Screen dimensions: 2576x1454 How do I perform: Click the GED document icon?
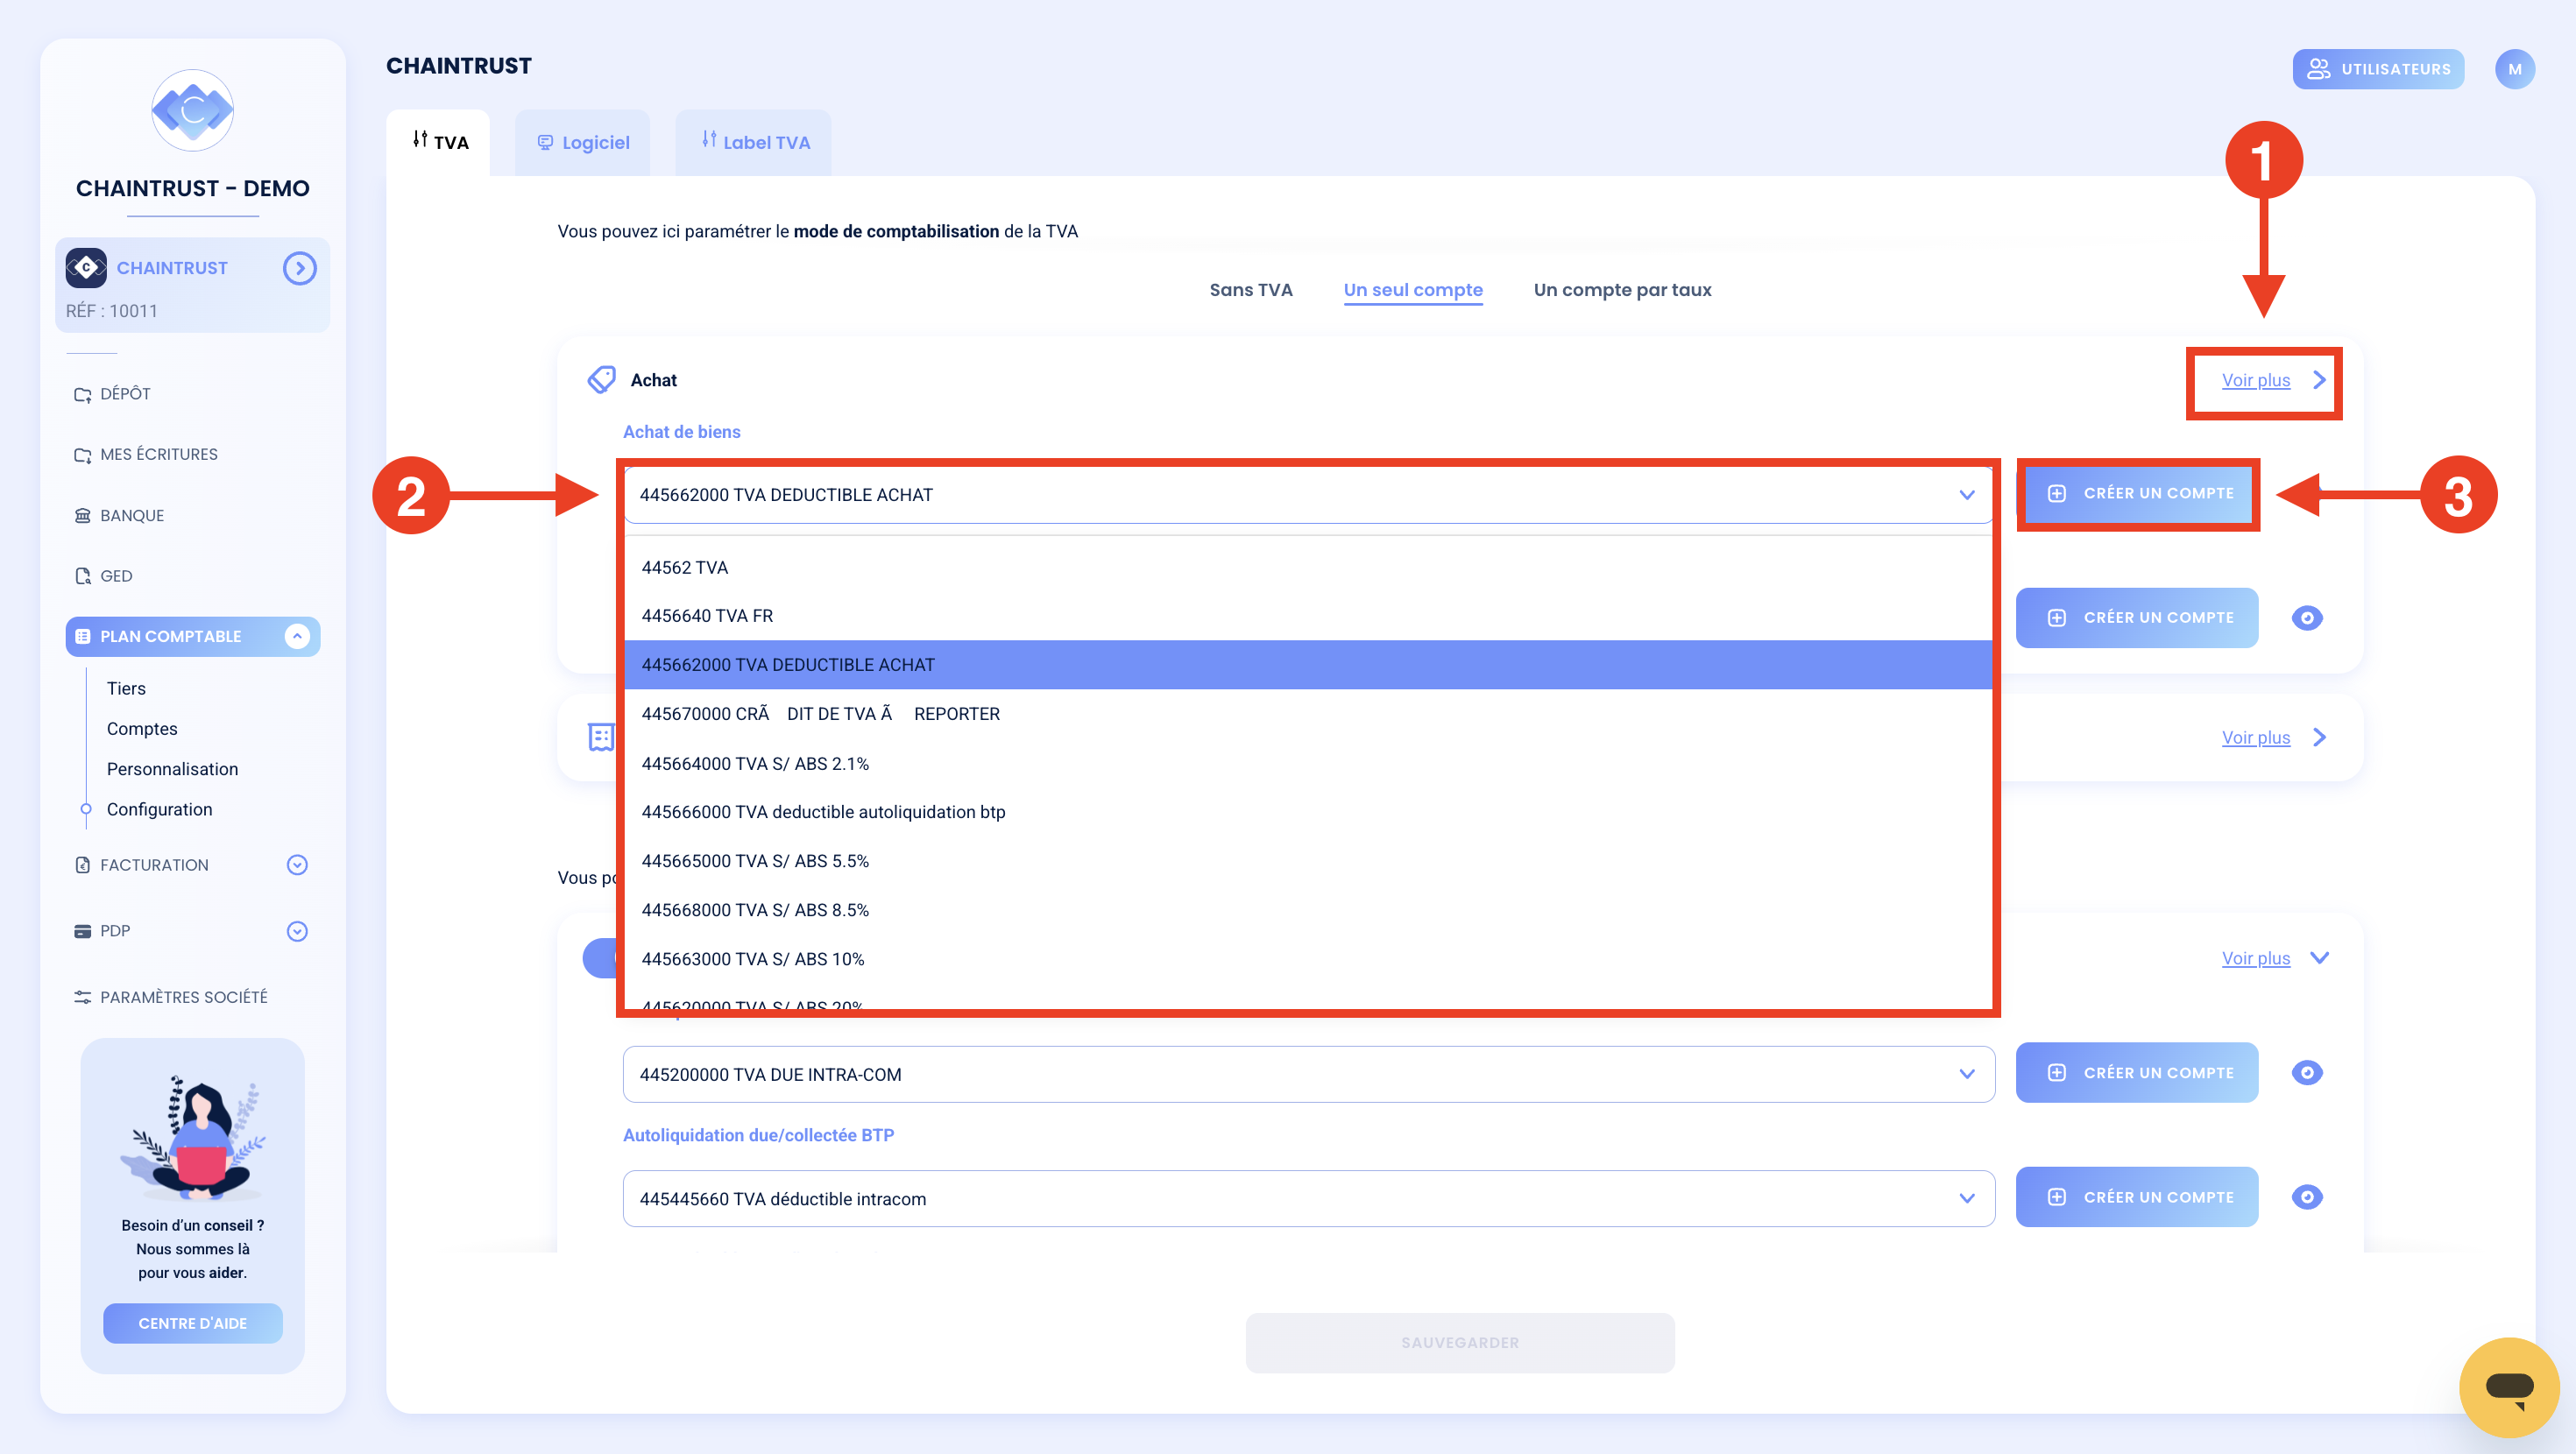click(x=82, y=576)
